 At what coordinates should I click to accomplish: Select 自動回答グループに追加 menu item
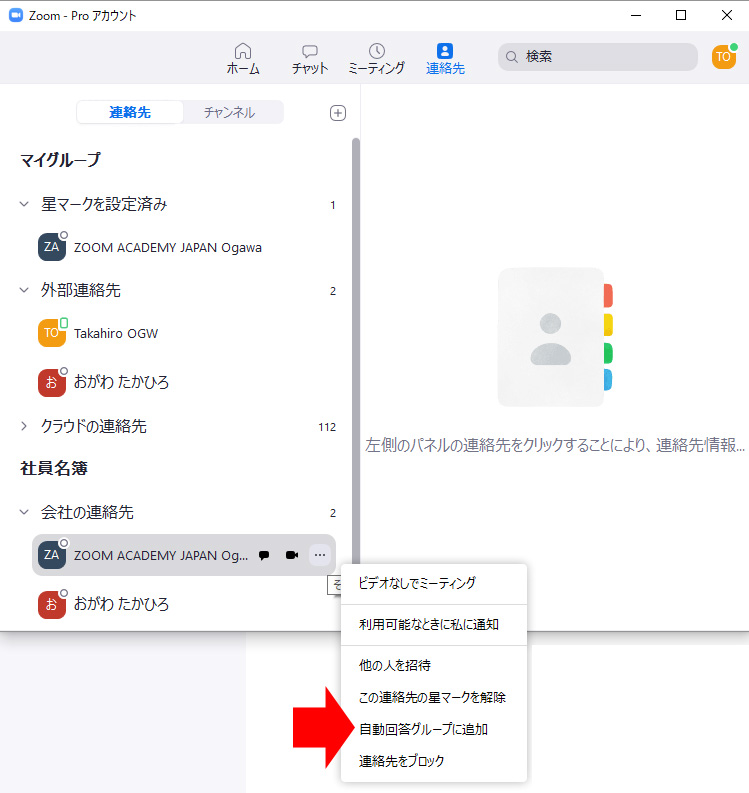[423, 729]
